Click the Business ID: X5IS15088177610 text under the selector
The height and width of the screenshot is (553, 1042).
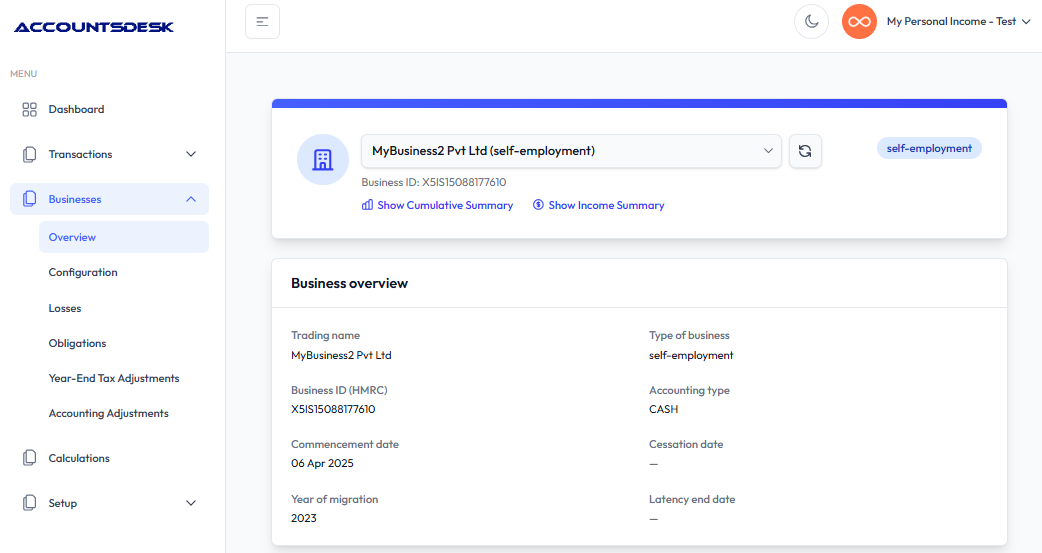point(434,182)
